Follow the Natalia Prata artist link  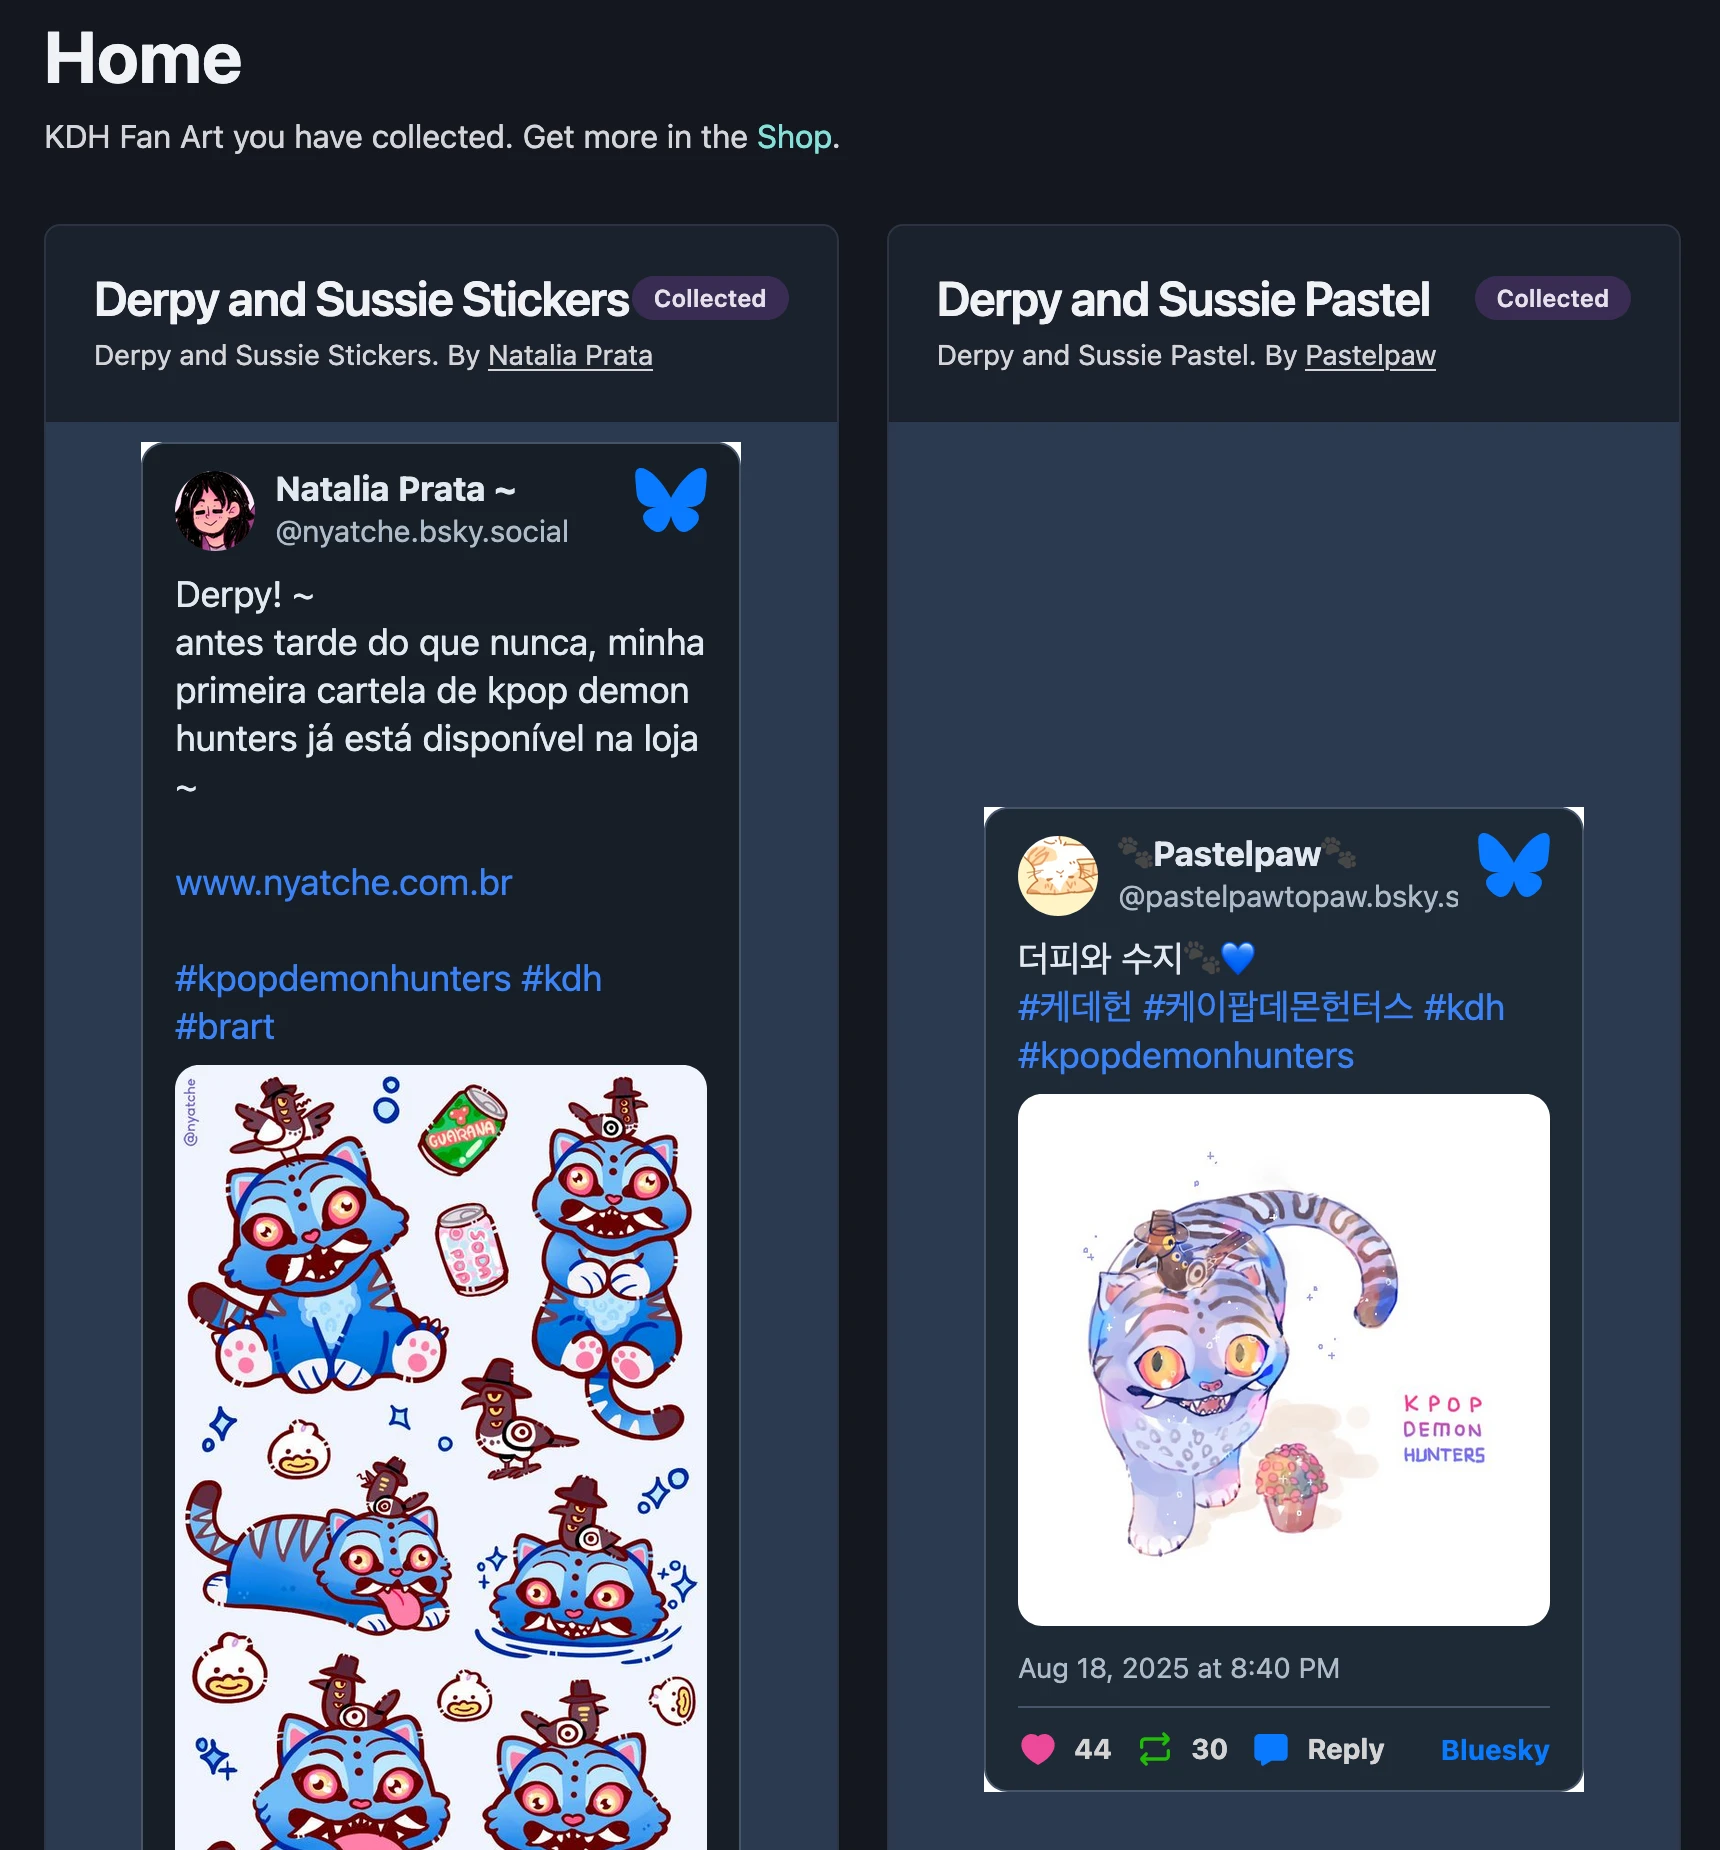pos(570,356)
